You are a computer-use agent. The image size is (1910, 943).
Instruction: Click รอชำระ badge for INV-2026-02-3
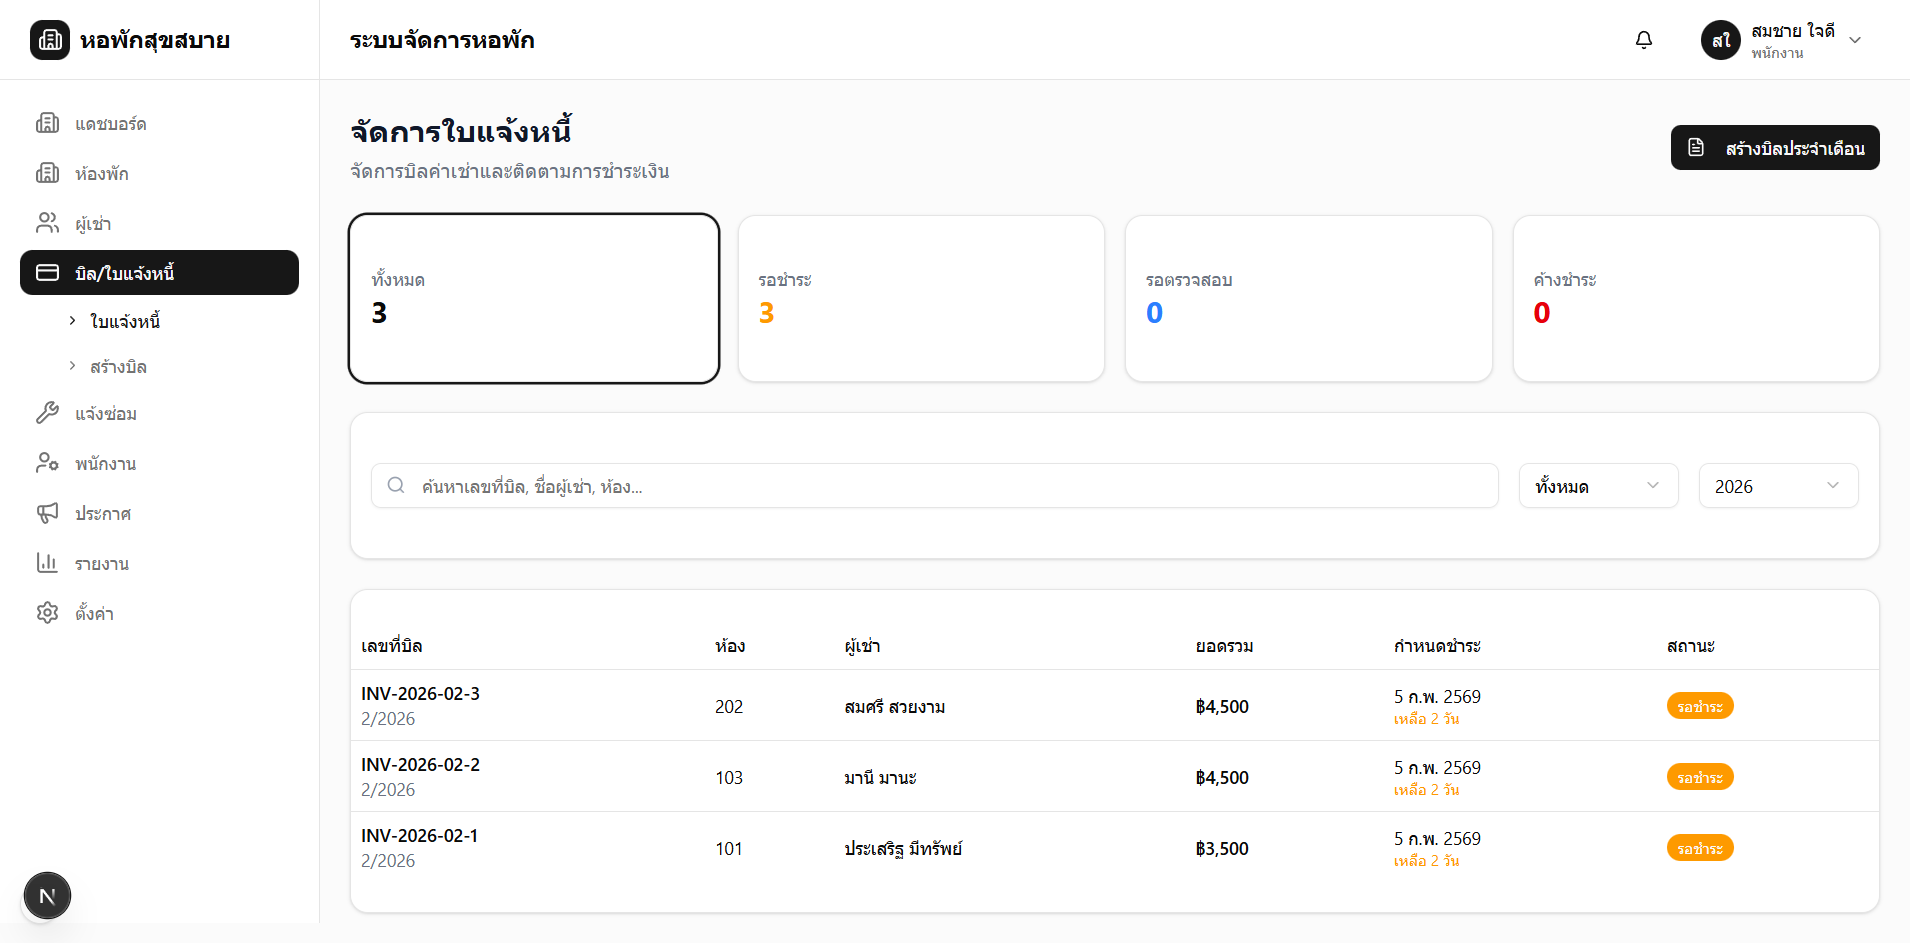[1700, 706]
